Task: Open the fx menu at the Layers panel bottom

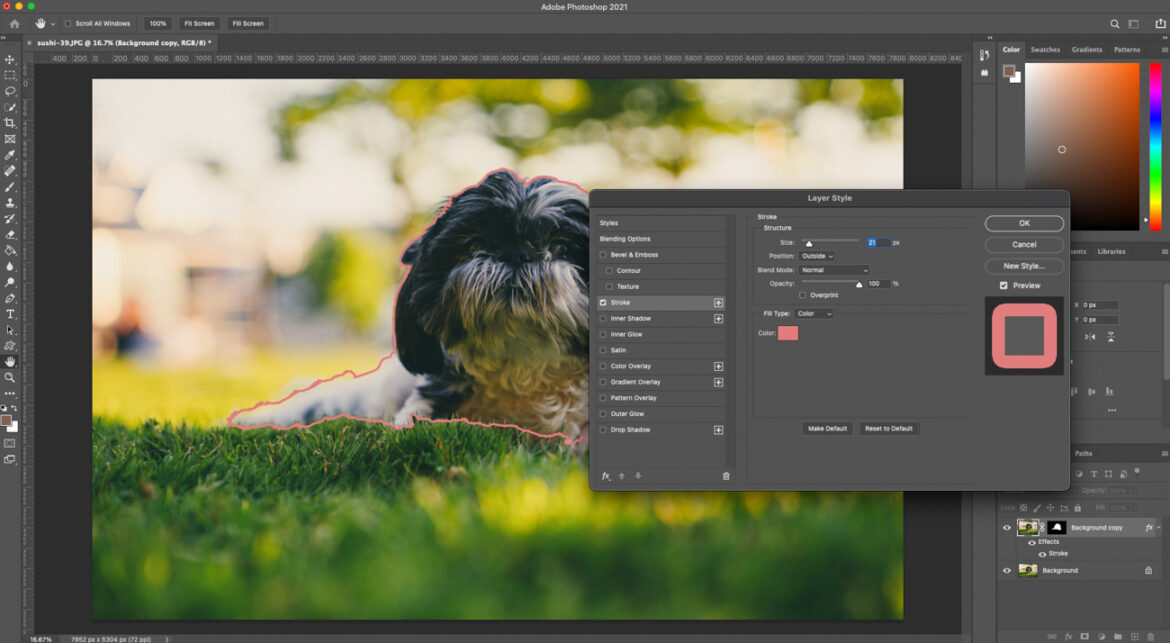Action: [1068, 636]
